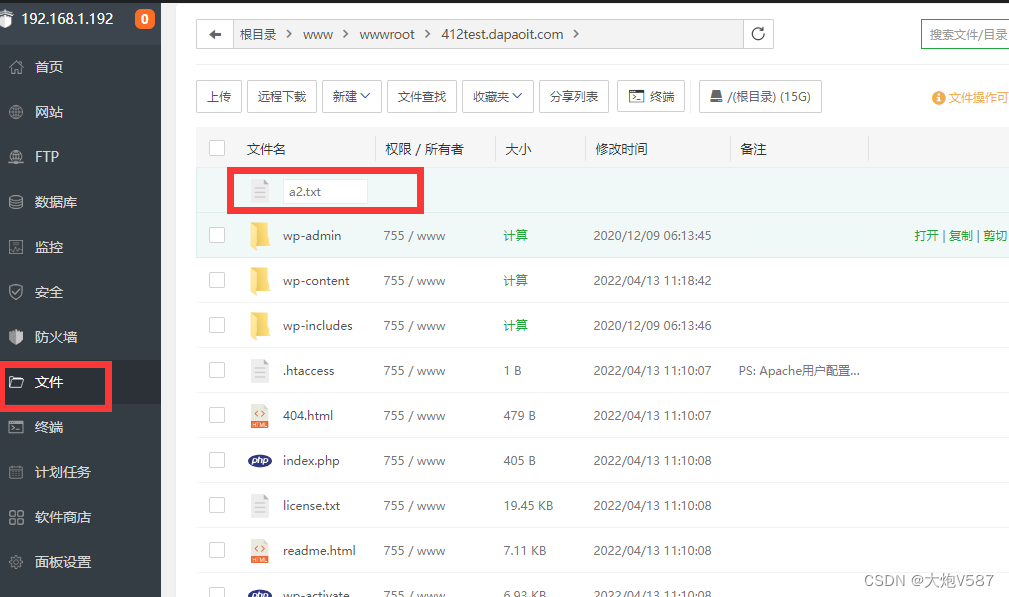This screenshot has height=597, width=1009.
Task: Click the 软件商店 grid icon in sidebar
Action: 16,517
